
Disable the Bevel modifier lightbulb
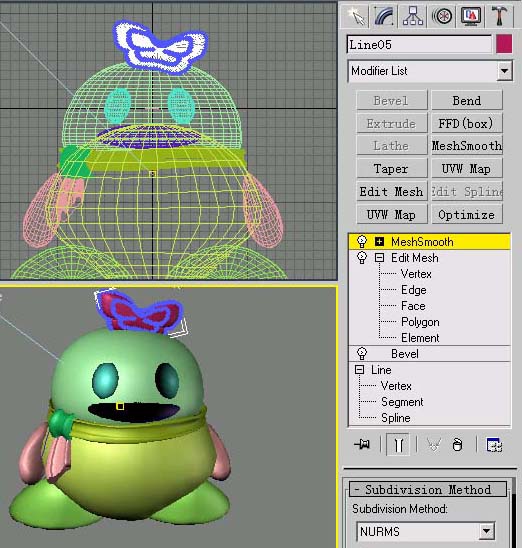362,353
